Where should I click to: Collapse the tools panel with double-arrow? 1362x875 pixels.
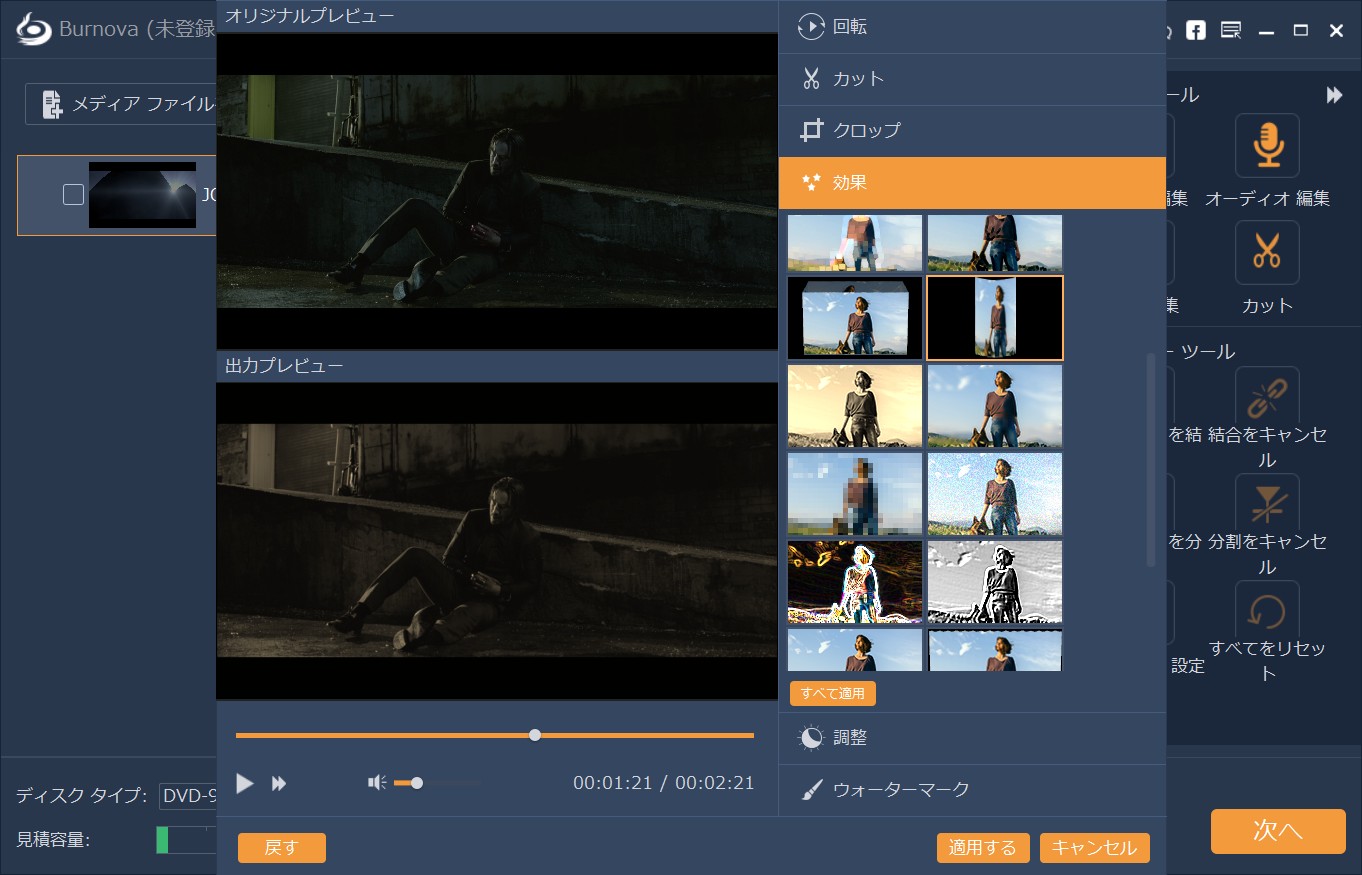coord(1334,94)
